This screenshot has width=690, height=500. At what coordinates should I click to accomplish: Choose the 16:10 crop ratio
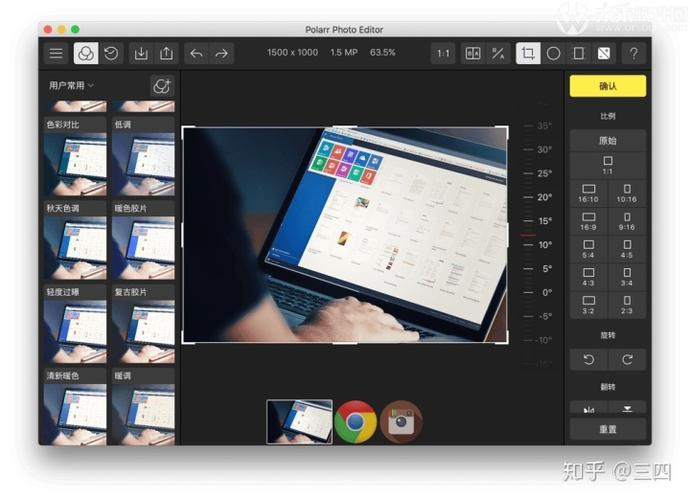point(589,194)
